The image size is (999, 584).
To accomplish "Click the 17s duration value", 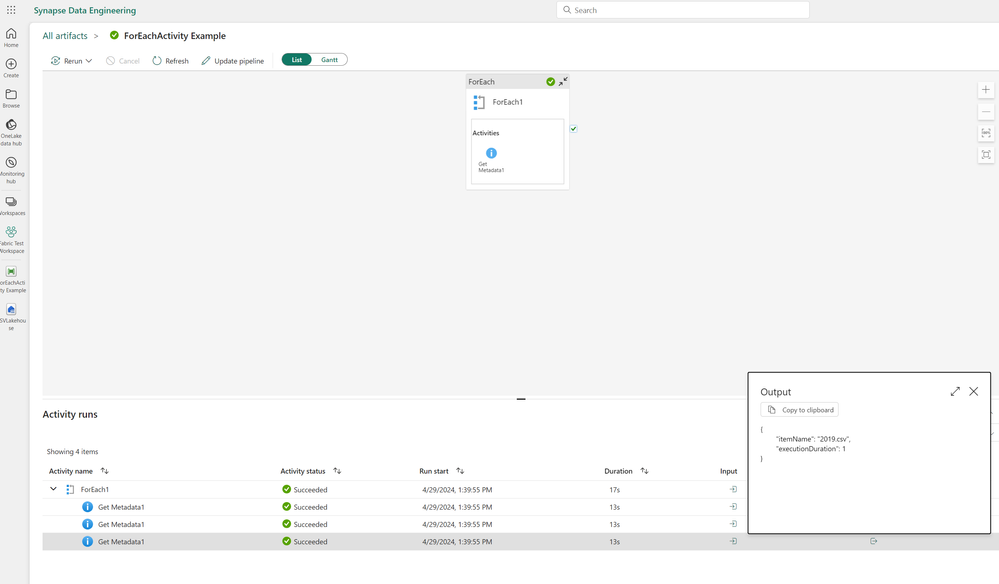I will point(614,490).
